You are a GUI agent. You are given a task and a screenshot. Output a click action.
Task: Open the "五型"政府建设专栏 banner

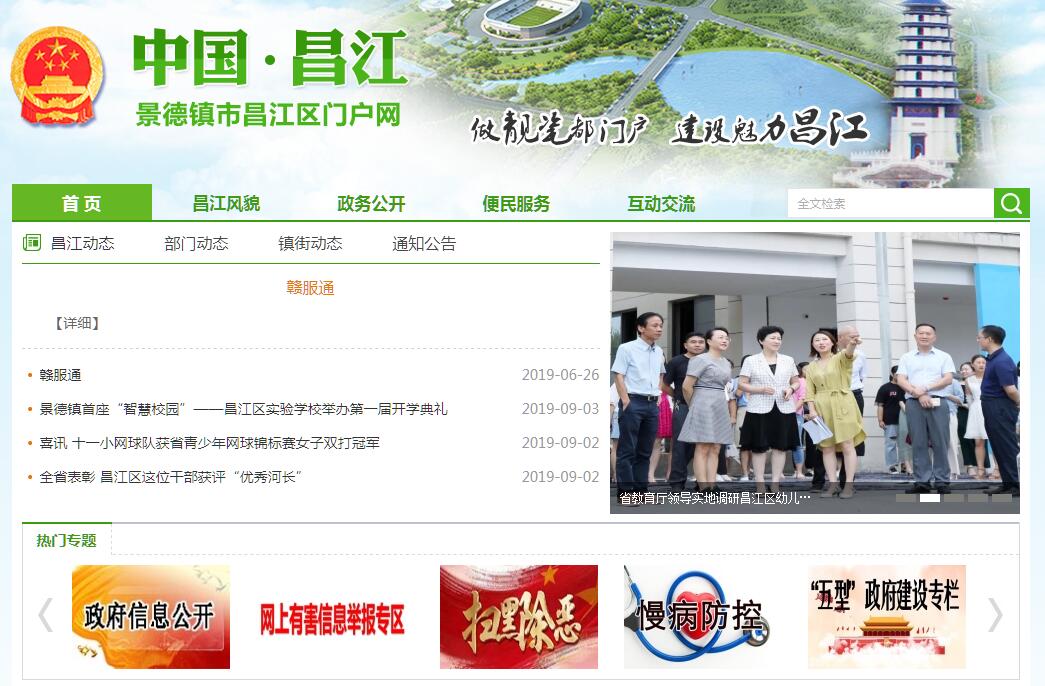(x=886, y=617)
